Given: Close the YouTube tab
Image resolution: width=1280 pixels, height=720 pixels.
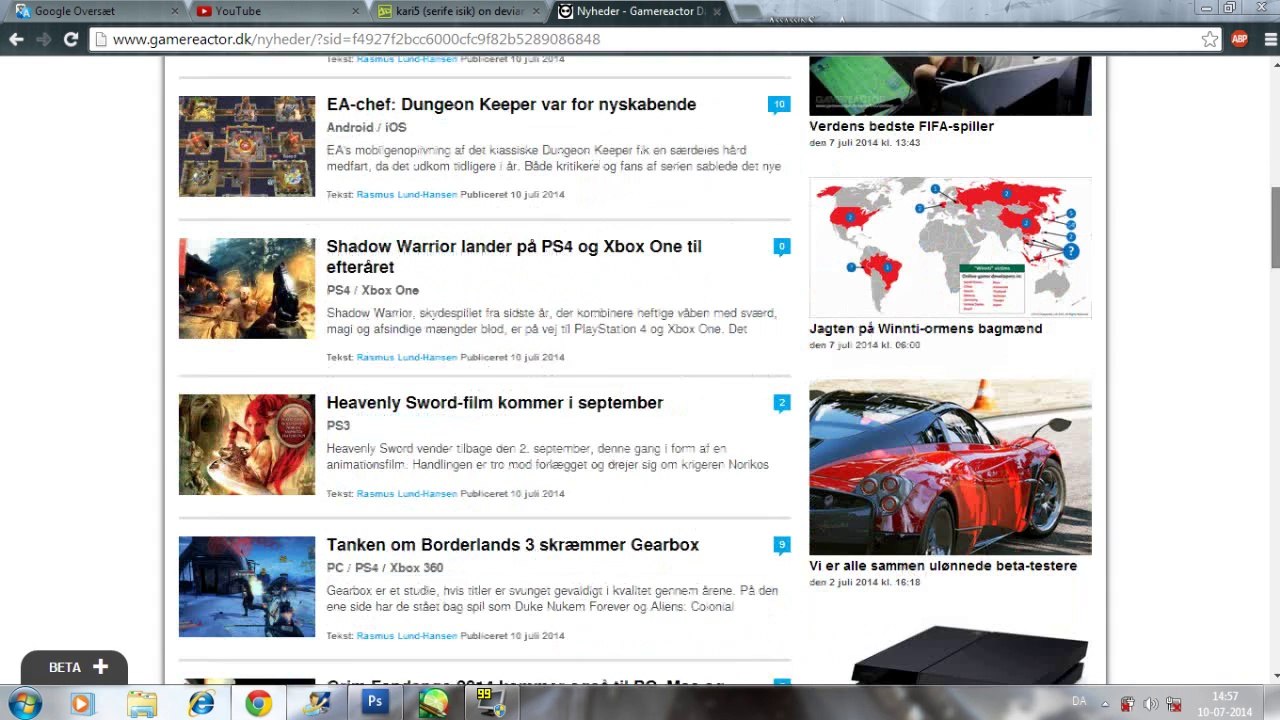Looking at the screenshot, I should 355,11.
